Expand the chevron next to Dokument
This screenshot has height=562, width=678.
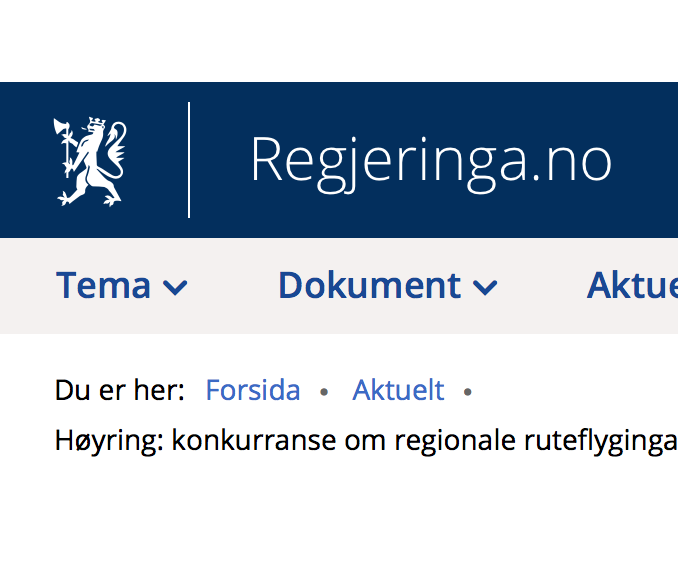(485, 287)
